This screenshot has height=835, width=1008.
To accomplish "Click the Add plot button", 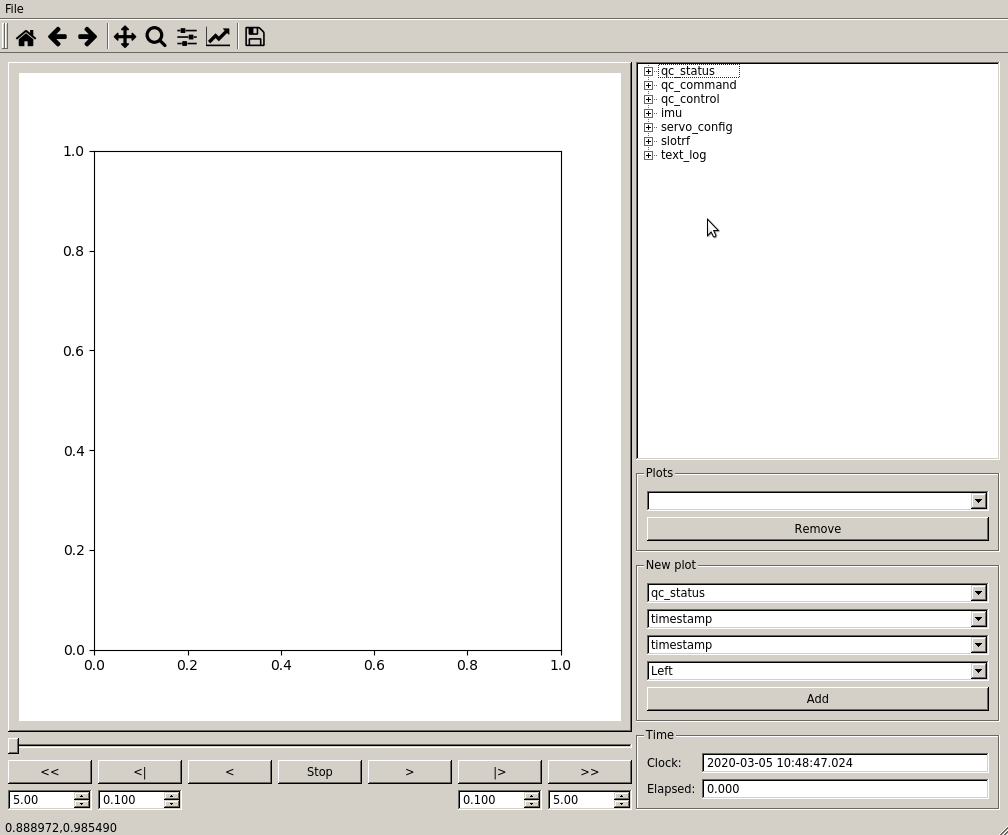I will (x=817, y=698).
